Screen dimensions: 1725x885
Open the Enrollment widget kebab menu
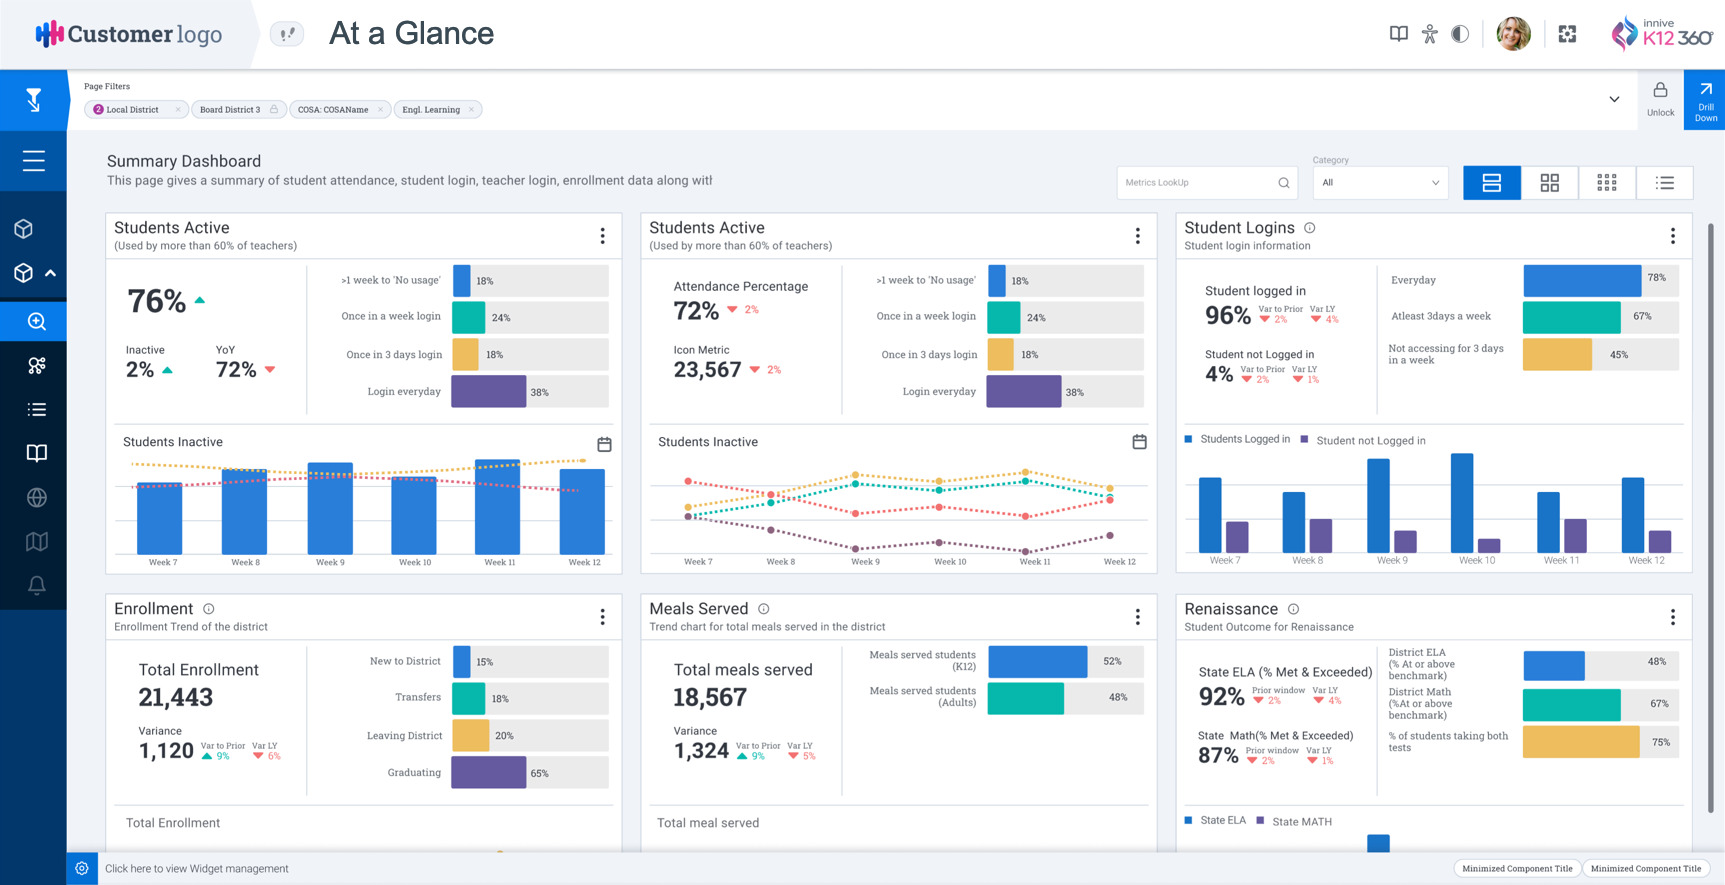(602, 617)
